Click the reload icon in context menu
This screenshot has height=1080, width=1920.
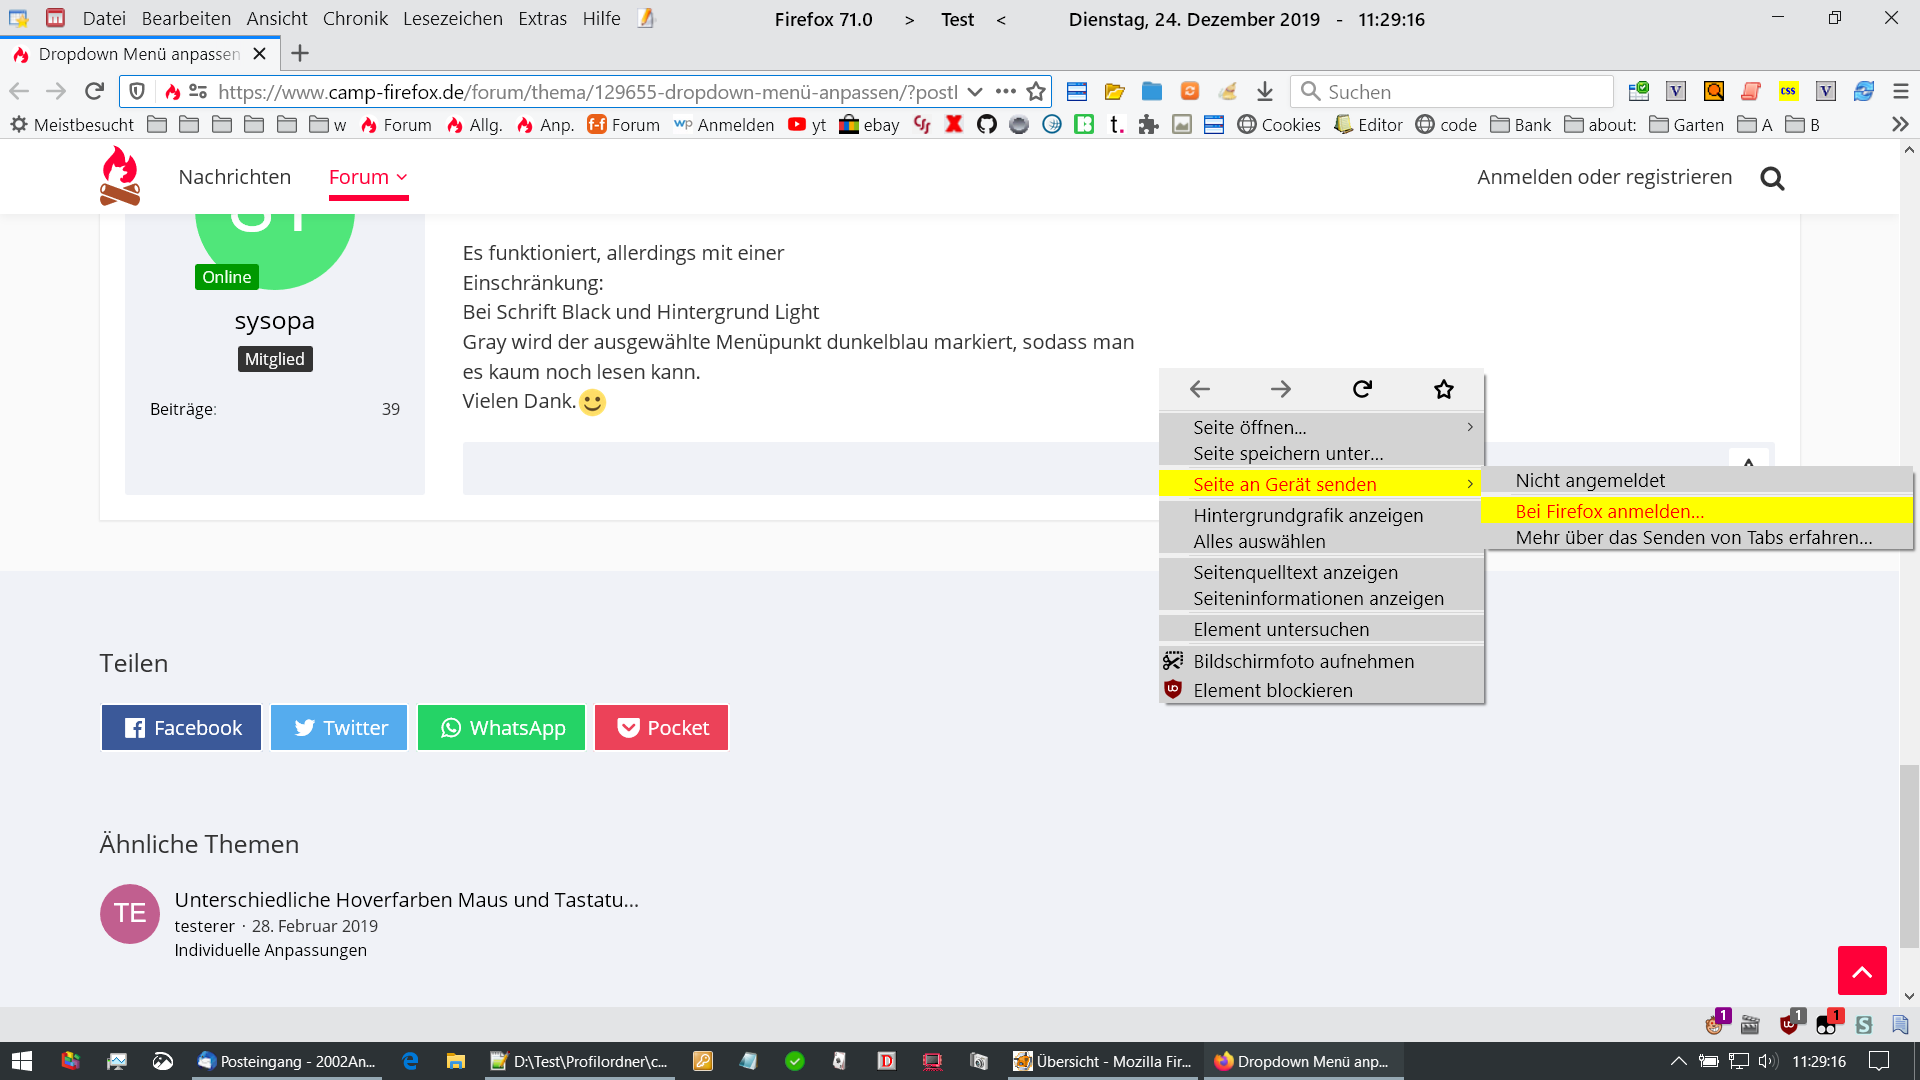(1362, 389)
